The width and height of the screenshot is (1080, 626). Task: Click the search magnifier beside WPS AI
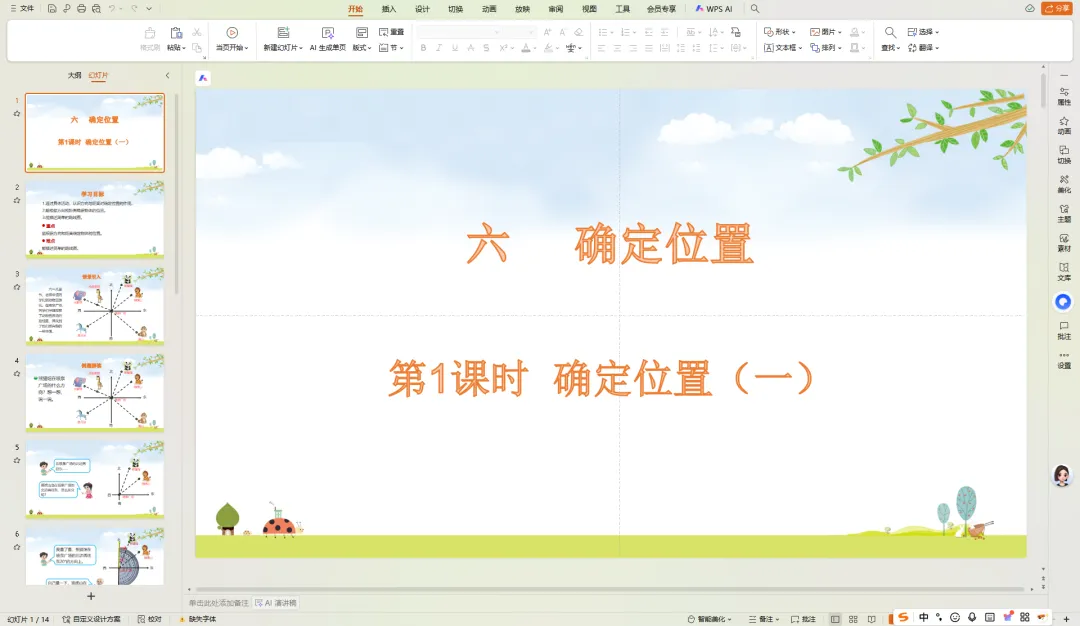[x=755, y=9]
